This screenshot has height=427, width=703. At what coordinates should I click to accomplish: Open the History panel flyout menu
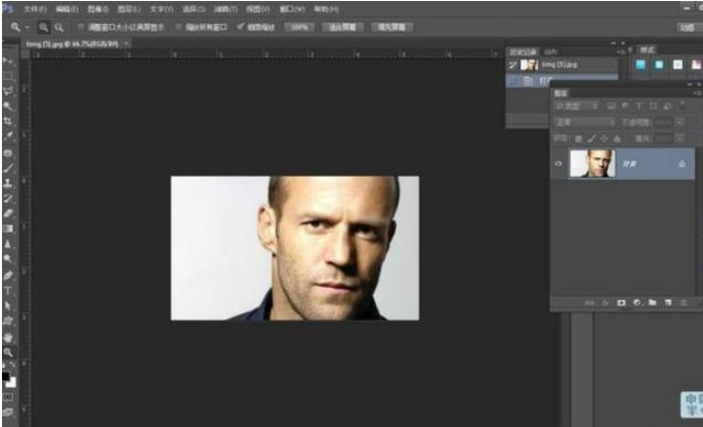621,52
